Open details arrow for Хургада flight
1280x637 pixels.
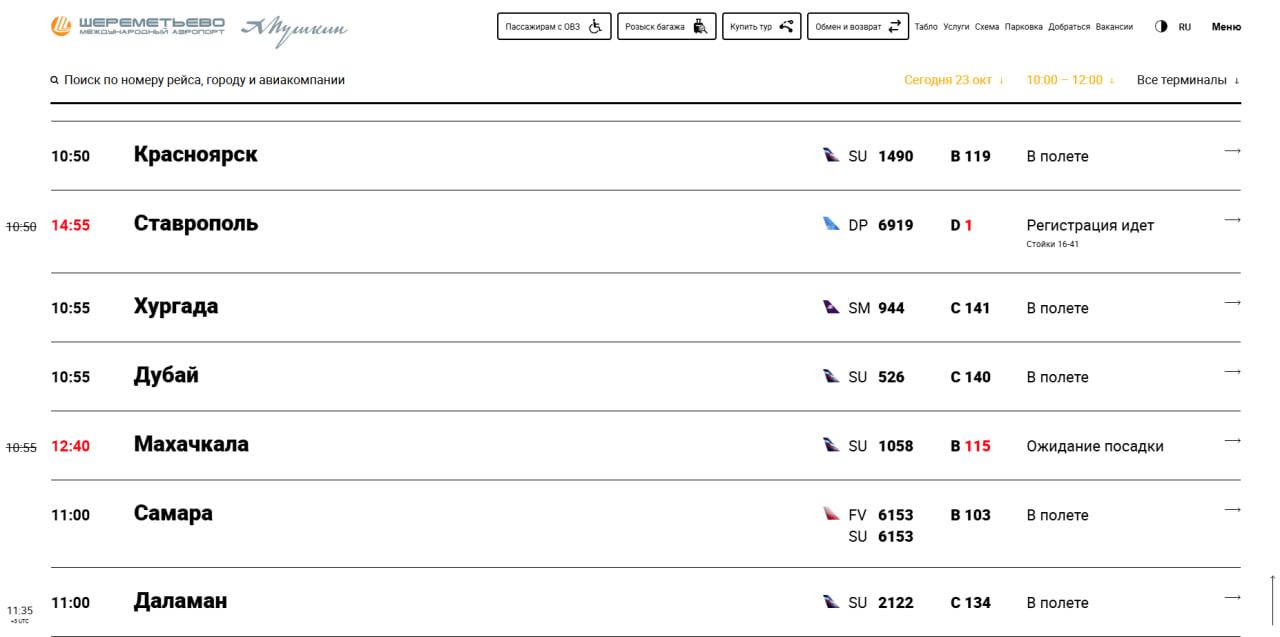1232,303
